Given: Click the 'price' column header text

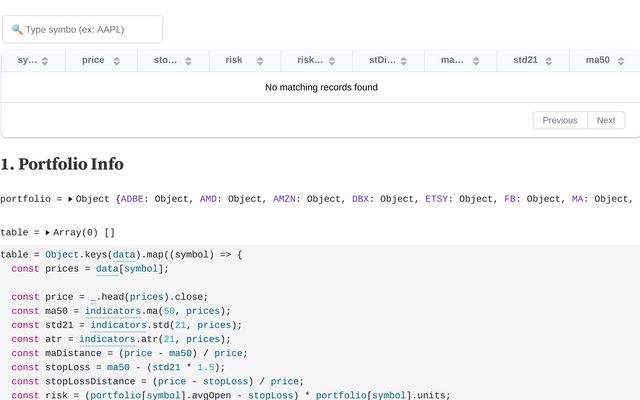Looking at the screenshot, I should coord(93,60).
